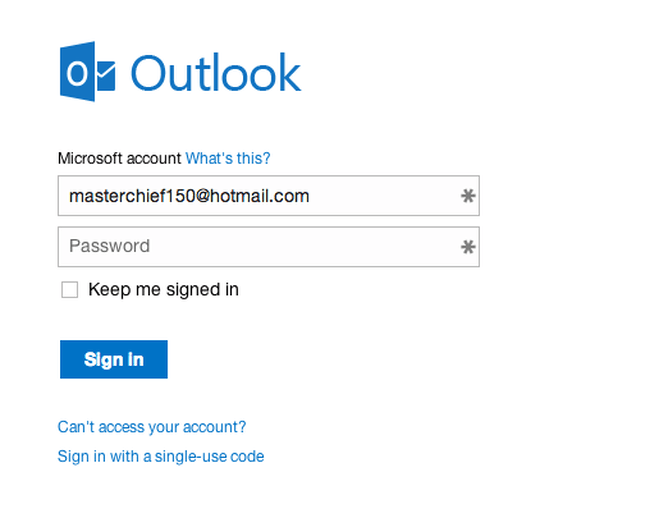668x518 pixels.
Task: Click the blue Outlook wordmark
Action: 216,72
